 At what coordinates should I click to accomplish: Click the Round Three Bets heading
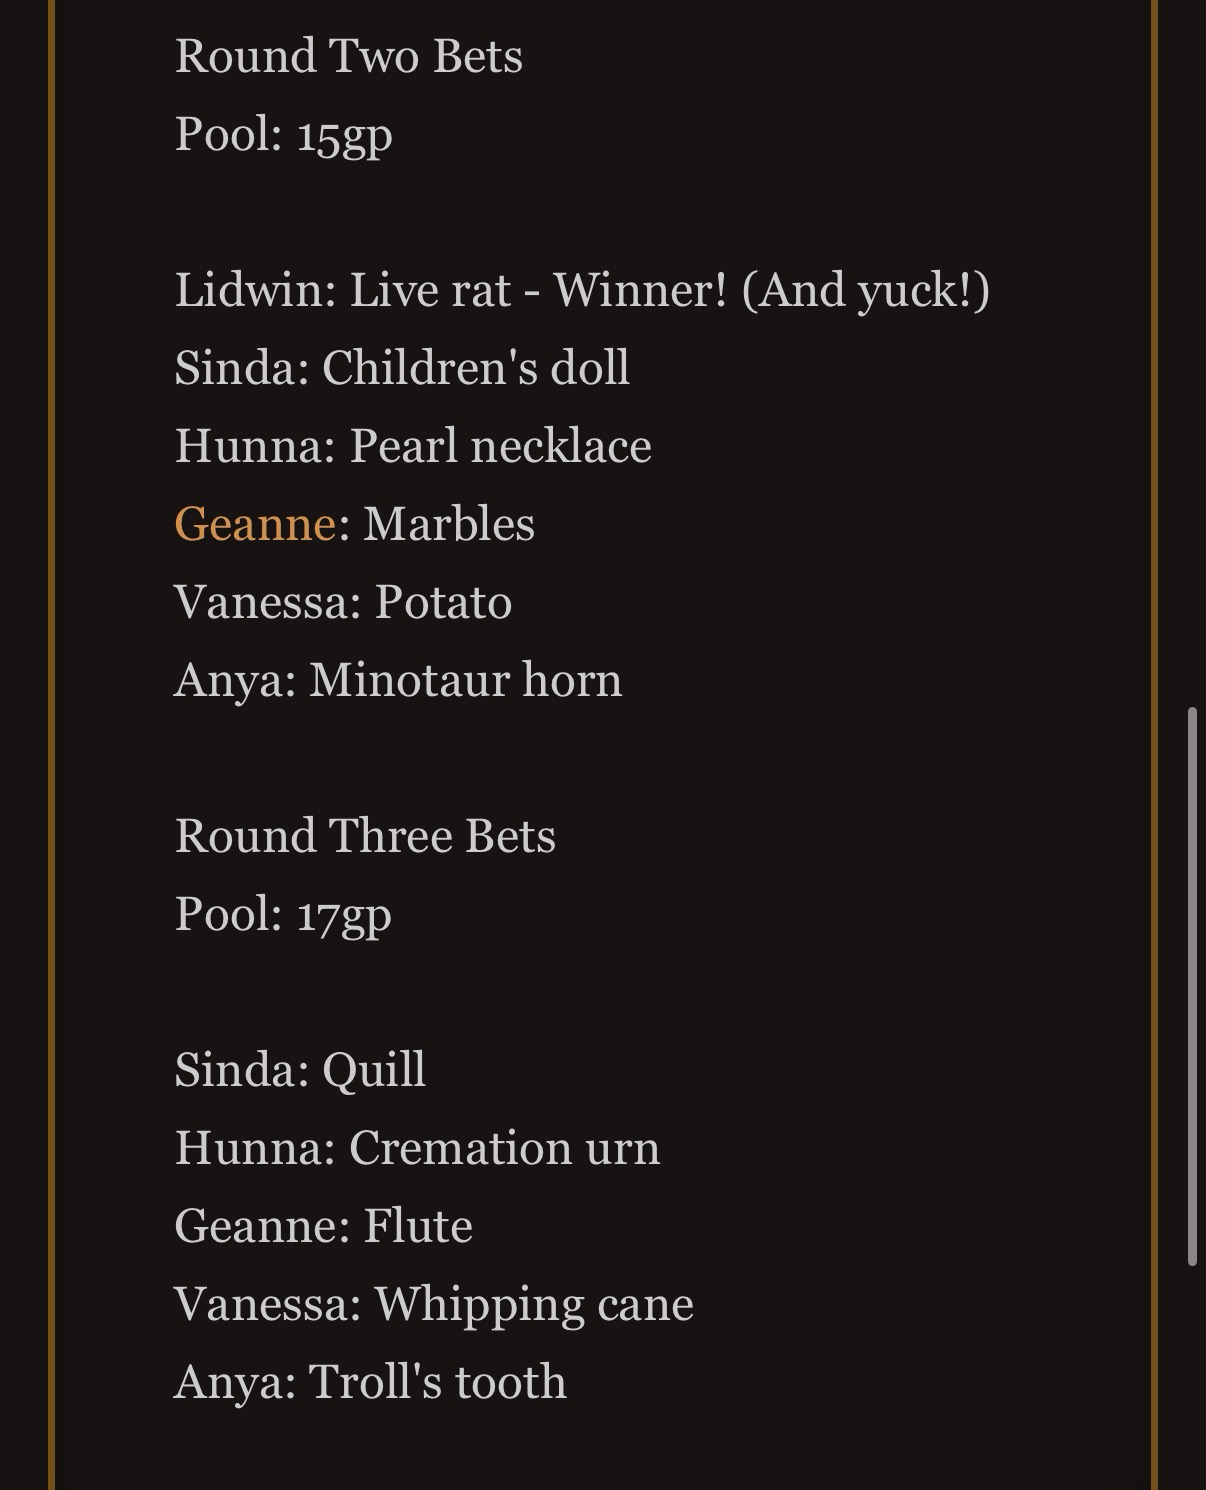(365, 836)
